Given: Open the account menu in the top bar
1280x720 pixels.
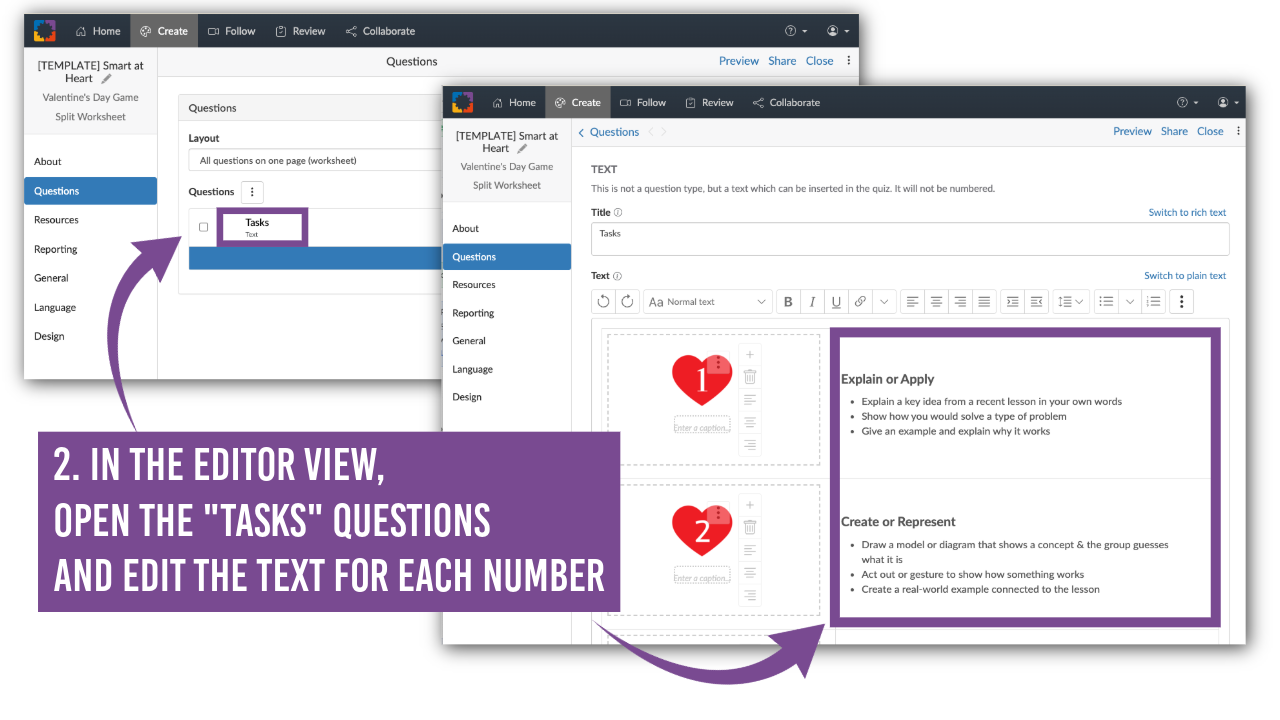Looking at the screenshot, I should [x=1225, y=102].
